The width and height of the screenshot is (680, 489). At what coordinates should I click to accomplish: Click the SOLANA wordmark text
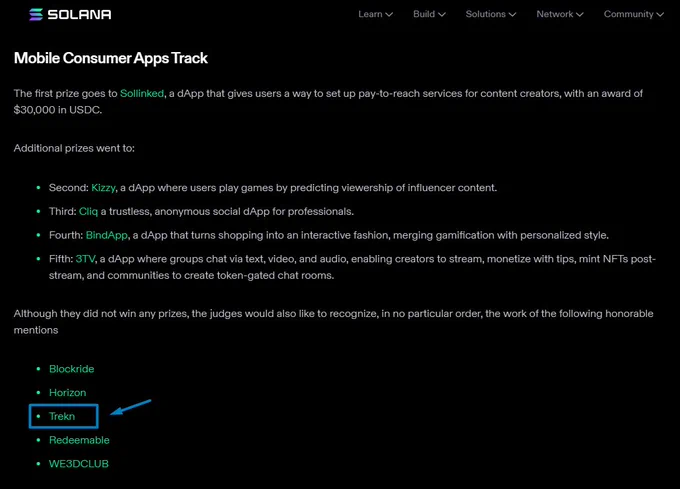click(79, 15)
